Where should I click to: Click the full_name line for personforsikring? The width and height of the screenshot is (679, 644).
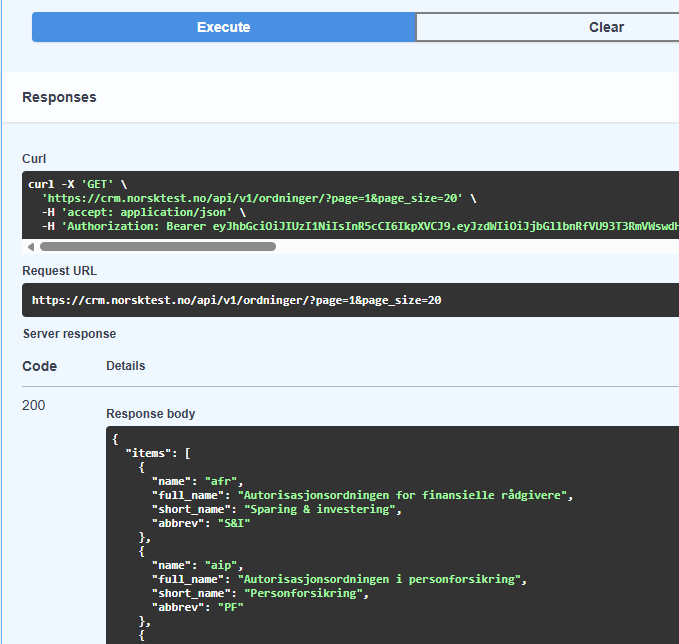tap(339, 579)
